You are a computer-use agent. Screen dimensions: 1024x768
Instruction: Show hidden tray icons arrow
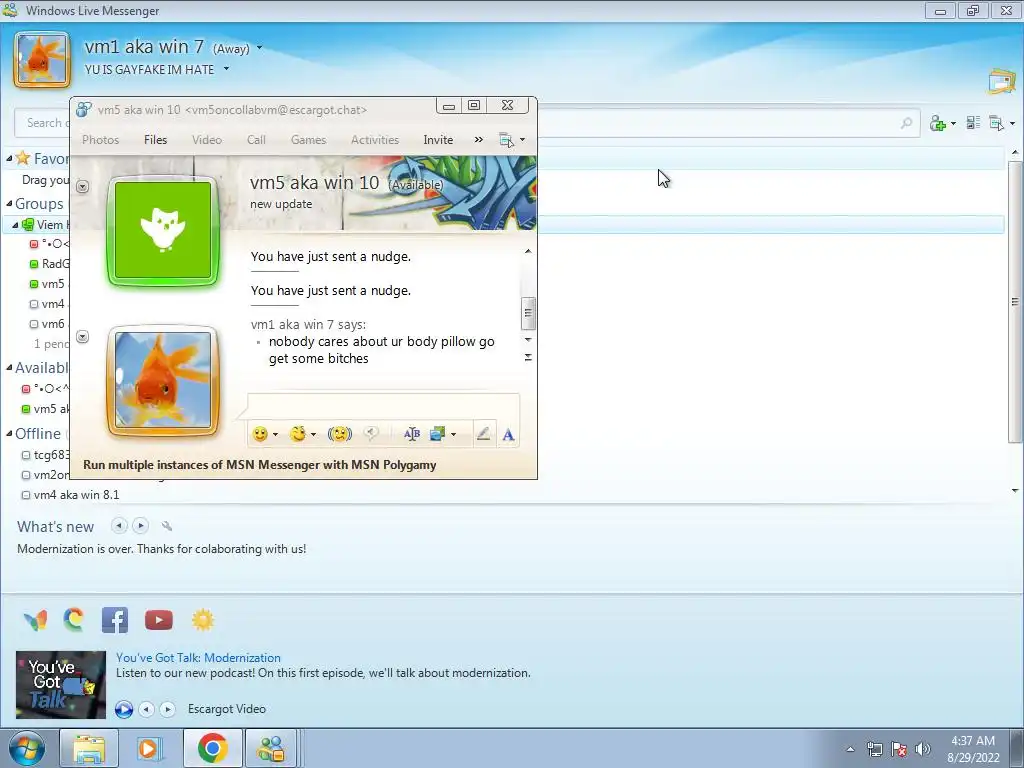point(850,749)
